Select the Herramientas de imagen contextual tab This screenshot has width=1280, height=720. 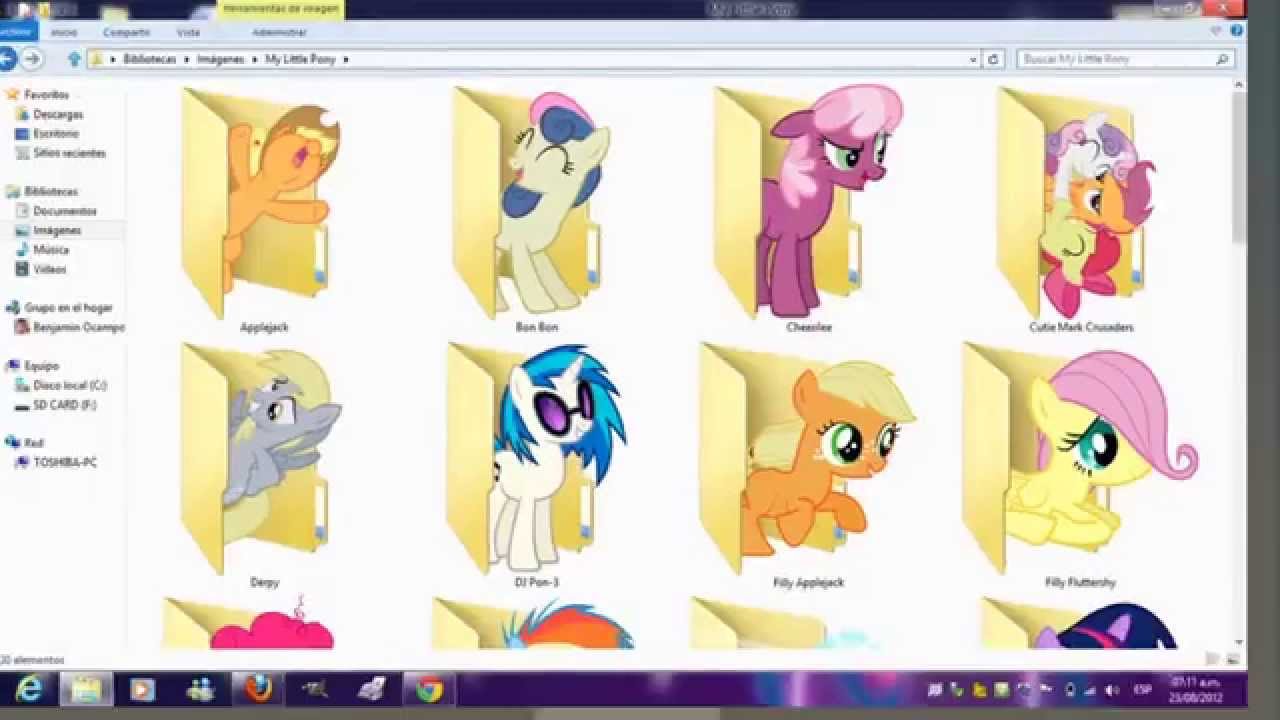[x=281, y=9]
